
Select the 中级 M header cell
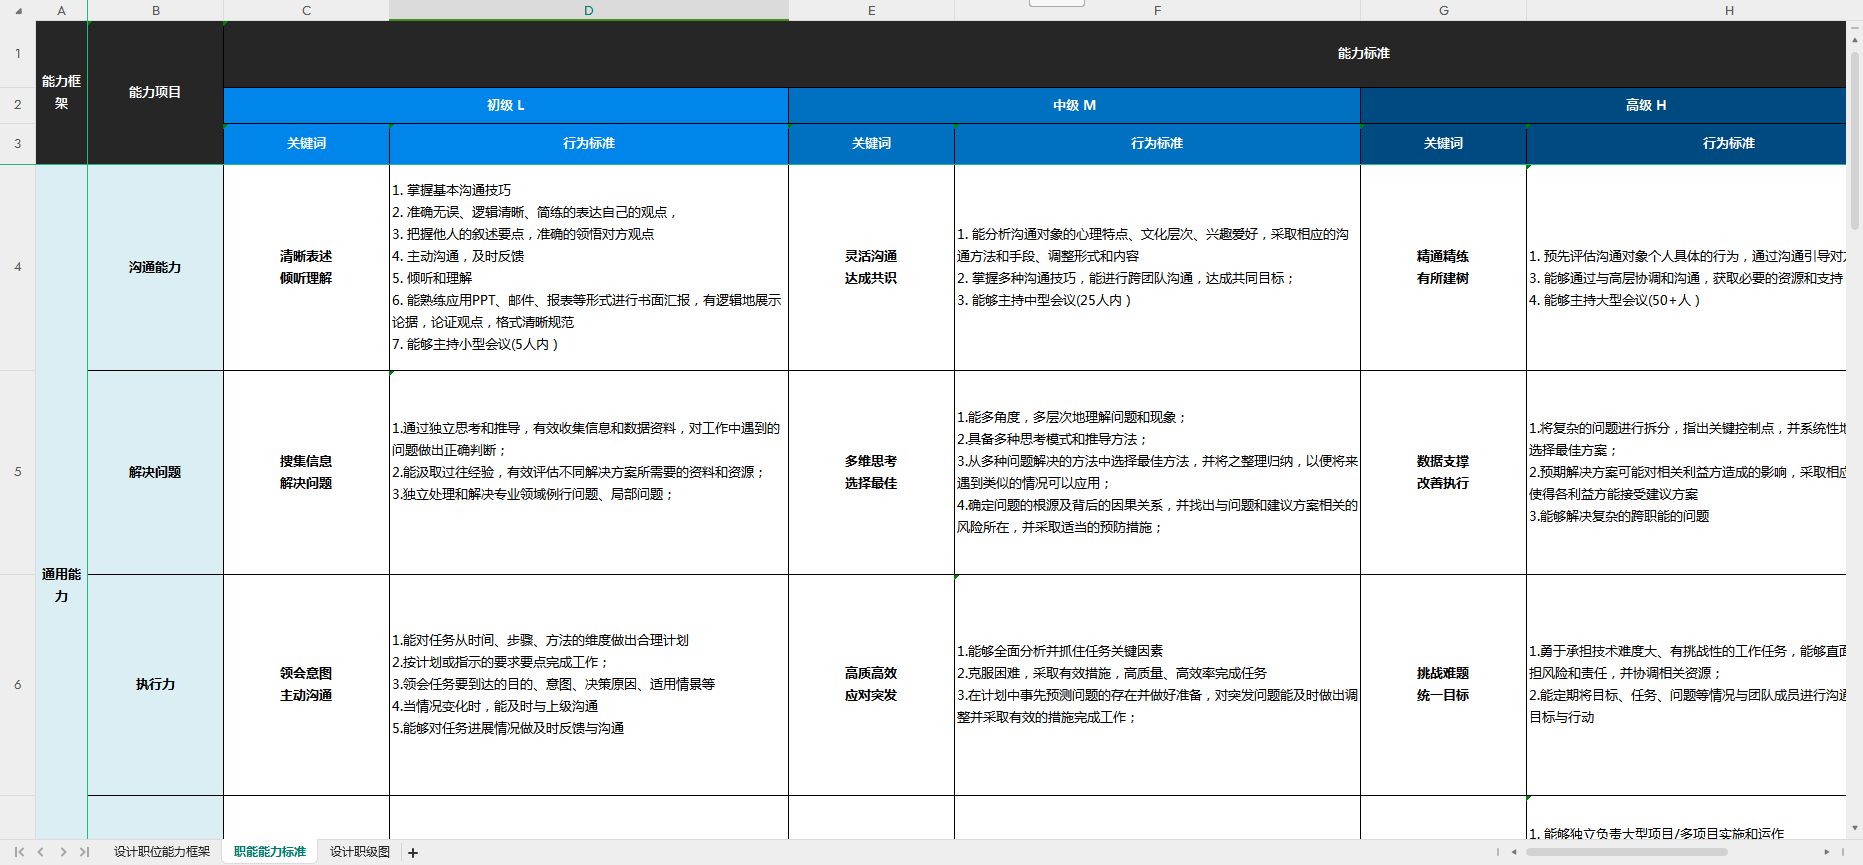pos(1075,105)
